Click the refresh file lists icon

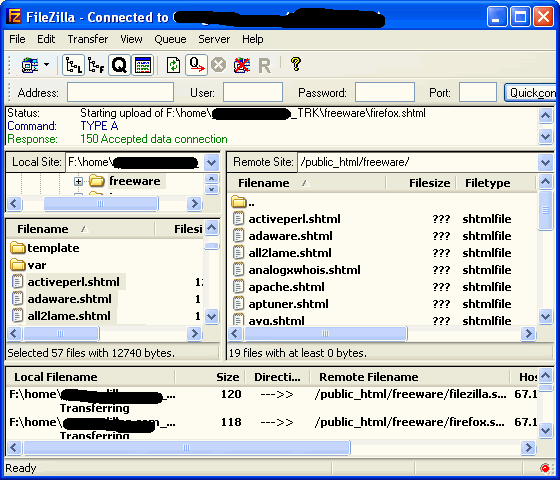tap(173, 65)
